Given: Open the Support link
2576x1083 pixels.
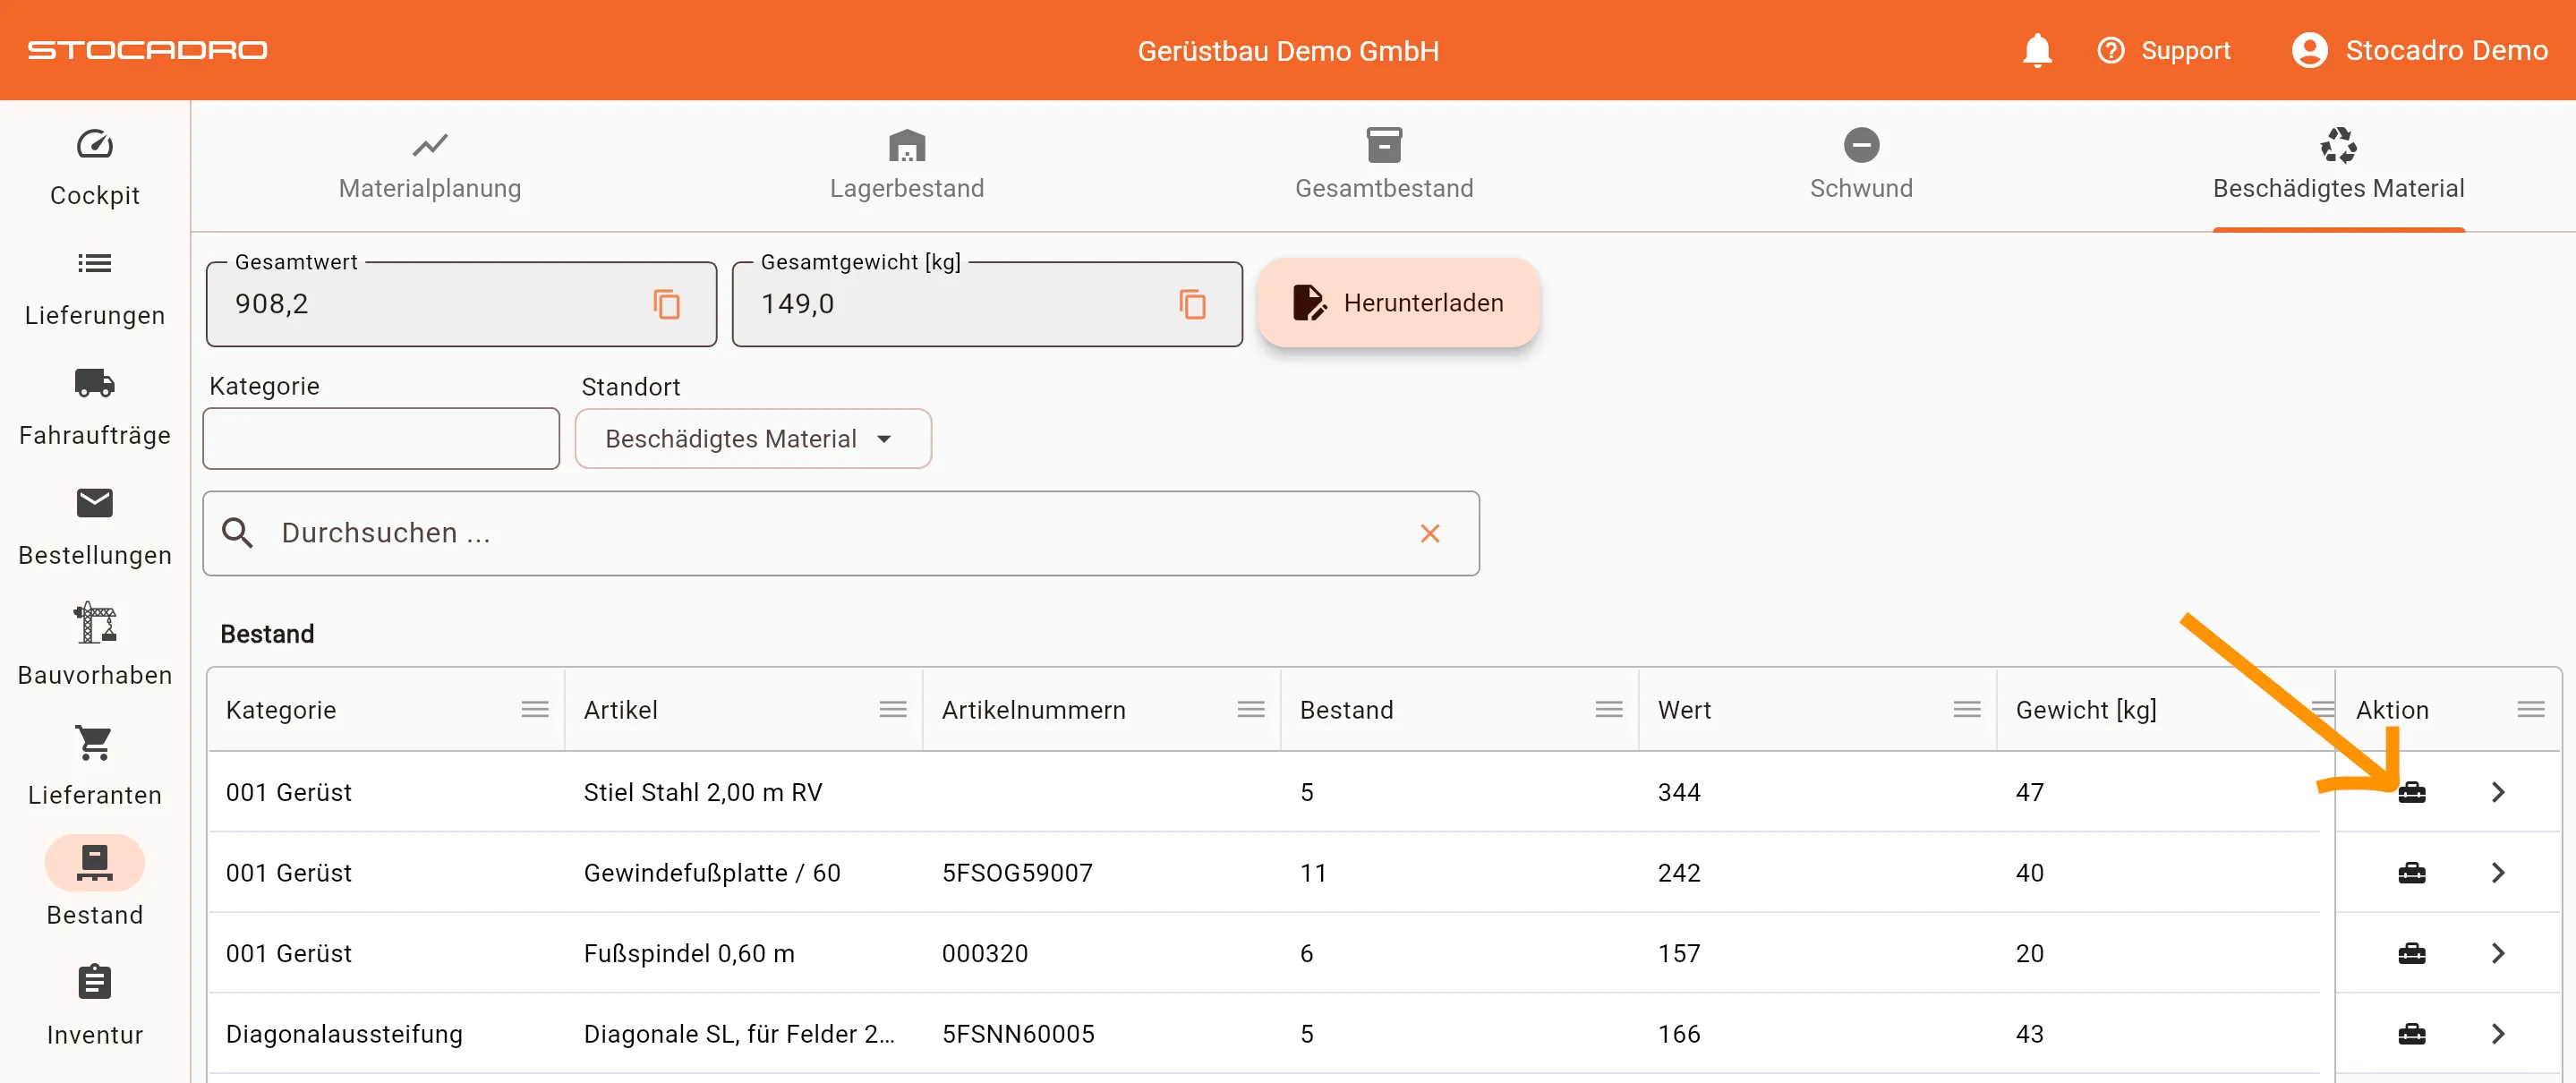Looking at the screenshot, I should (2164, 50).
